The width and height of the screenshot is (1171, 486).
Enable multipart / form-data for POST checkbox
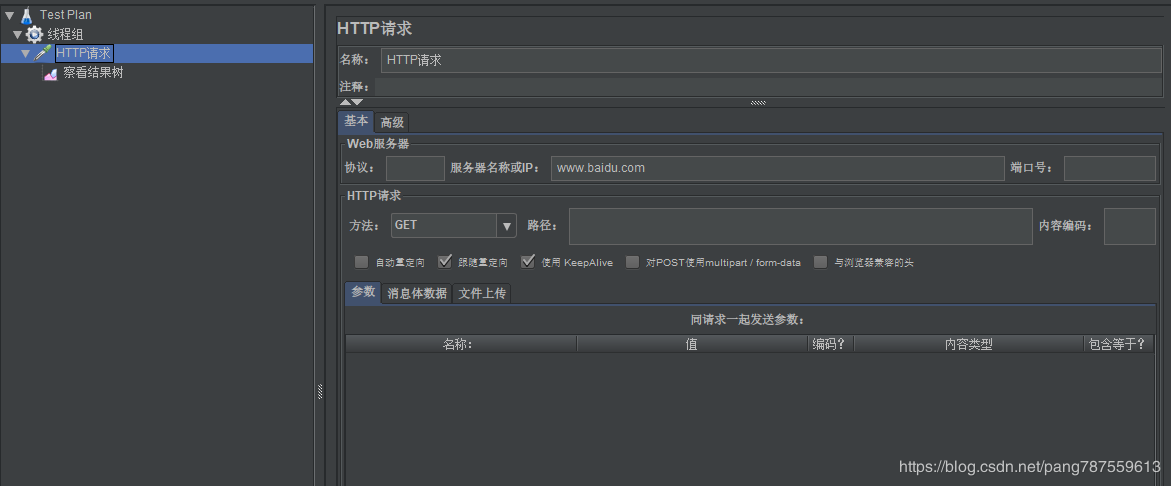point(633,262)
